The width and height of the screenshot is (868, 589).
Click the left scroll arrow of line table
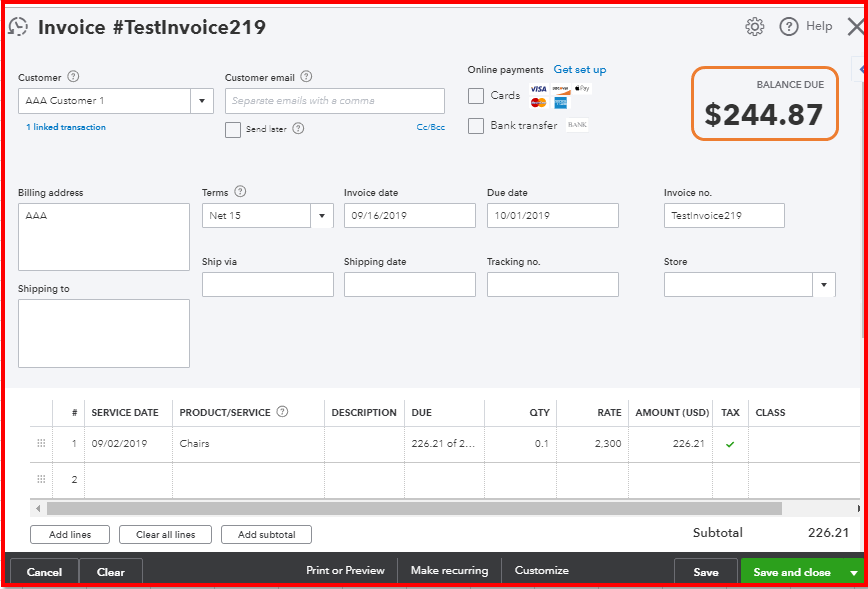click(x=38, y=509)
